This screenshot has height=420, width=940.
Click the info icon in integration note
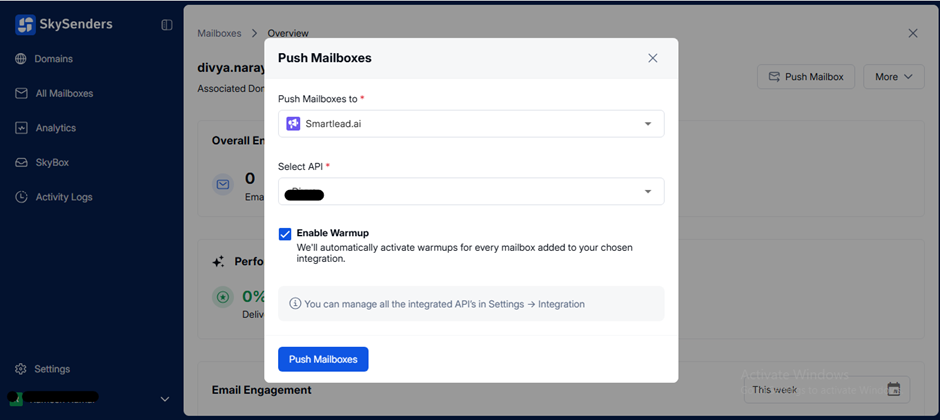coord(295,304)
